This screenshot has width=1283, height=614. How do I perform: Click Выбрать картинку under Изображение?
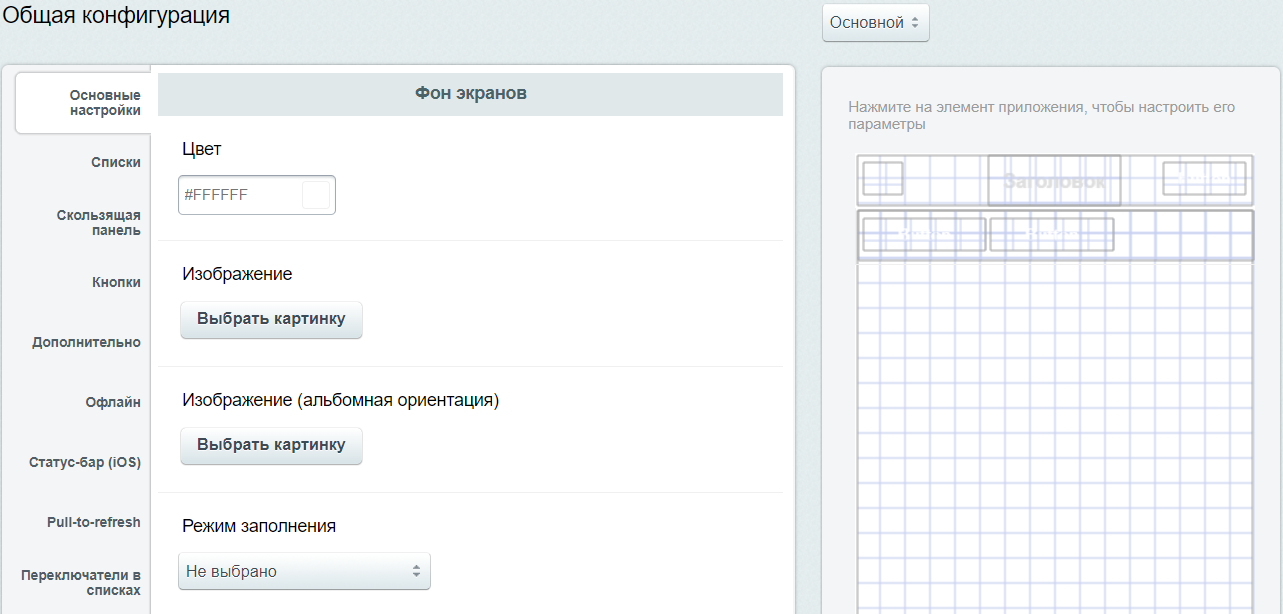pyautogui.click(x=271, y=319)
